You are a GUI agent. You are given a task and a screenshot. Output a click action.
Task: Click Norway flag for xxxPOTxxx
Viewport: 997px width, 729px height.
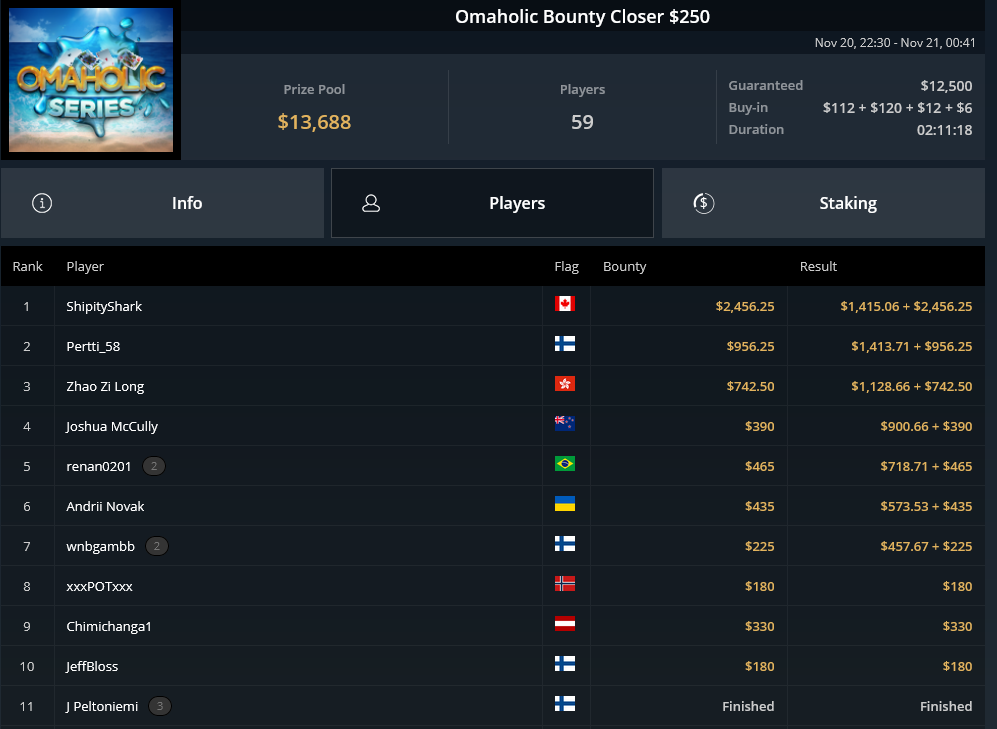point(565,583)
